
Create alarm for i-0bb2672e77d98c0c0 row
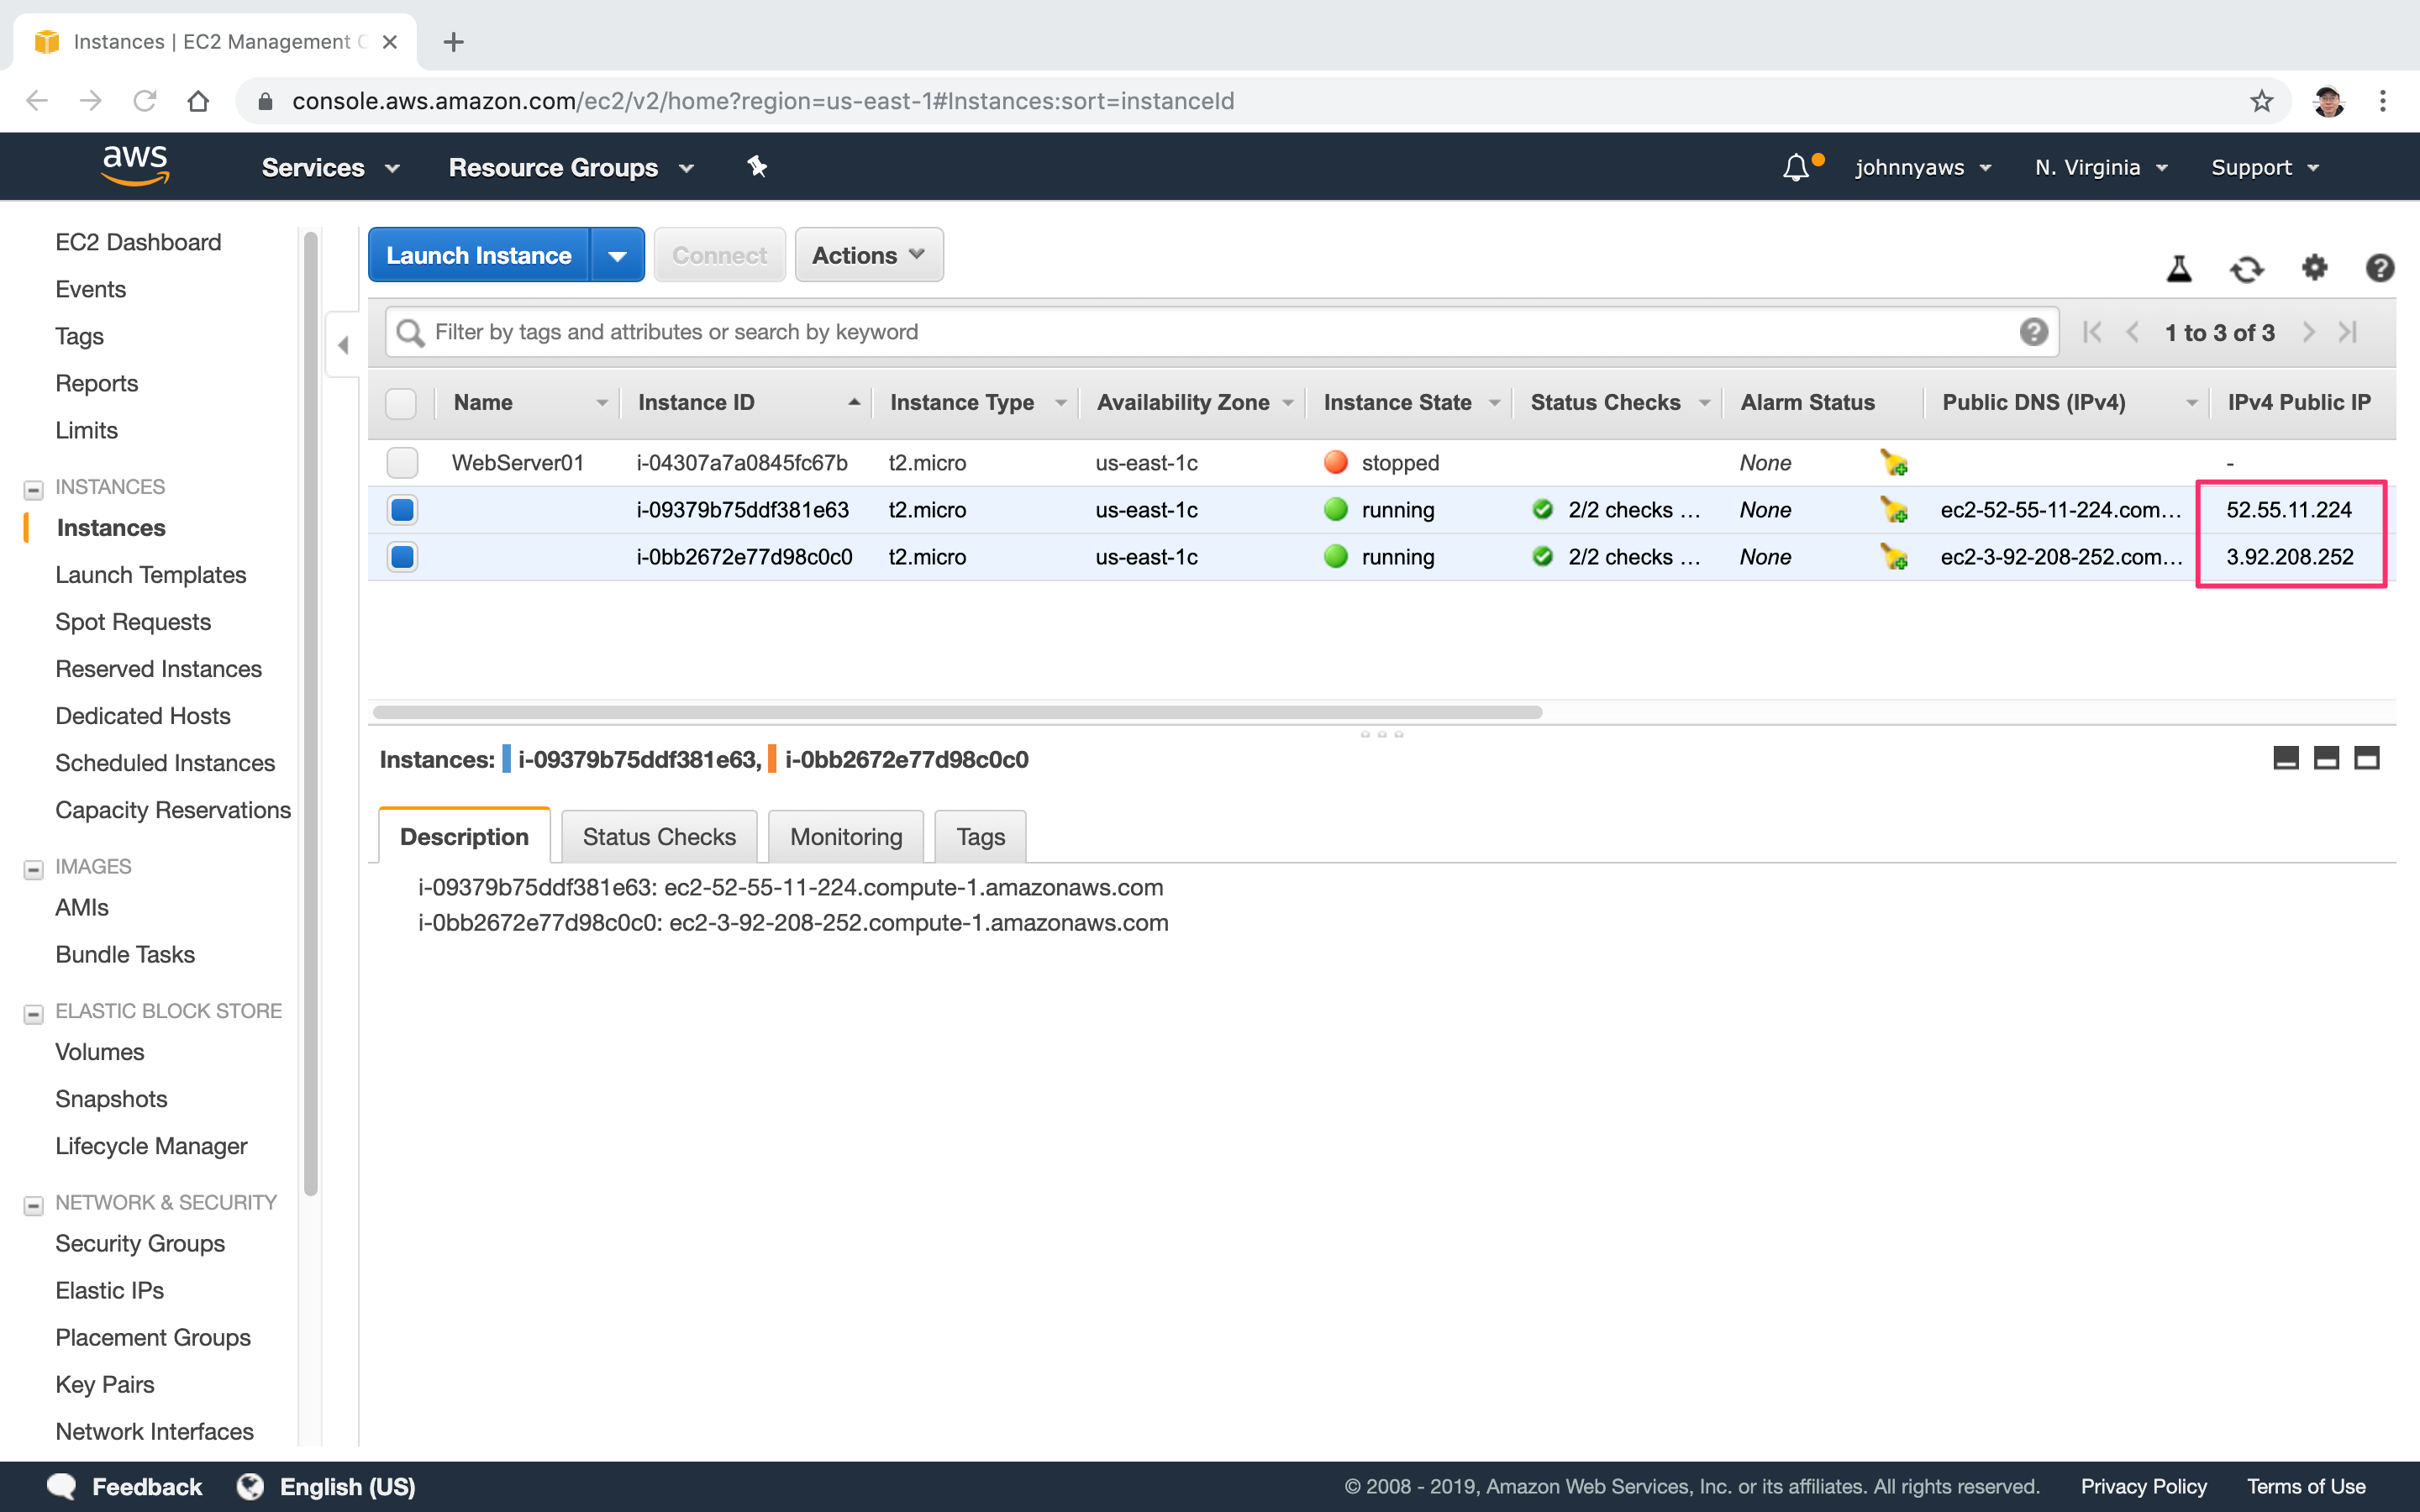[x=1894, y=557]
